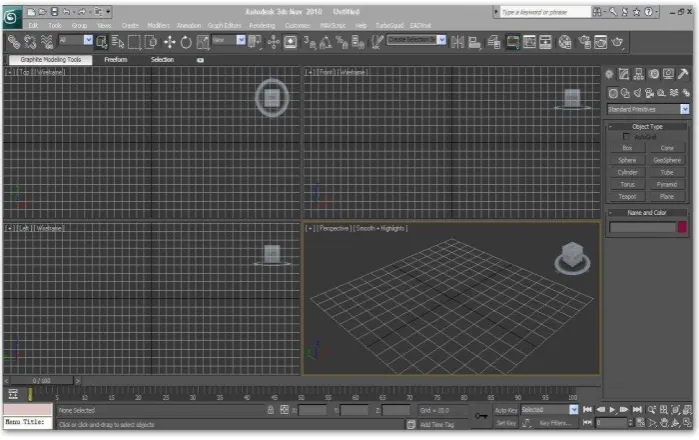Toggle the Angle Snap button
This screenshot has width=699, height=440.
point(326,42)
